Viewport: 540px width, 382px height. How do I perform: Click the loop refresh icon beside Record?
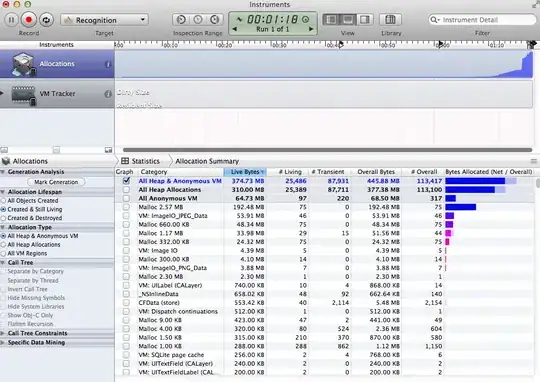[x=46, y=20]
